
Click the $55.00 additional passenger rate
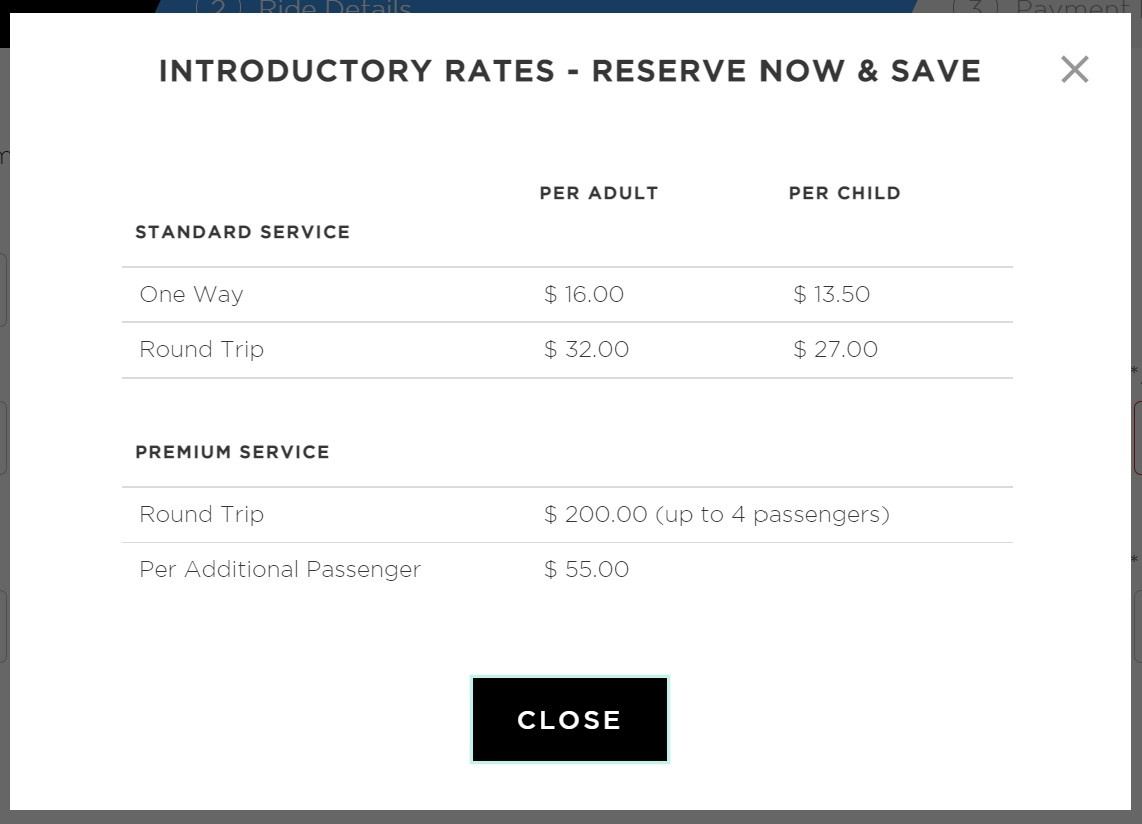coord(586,569)
